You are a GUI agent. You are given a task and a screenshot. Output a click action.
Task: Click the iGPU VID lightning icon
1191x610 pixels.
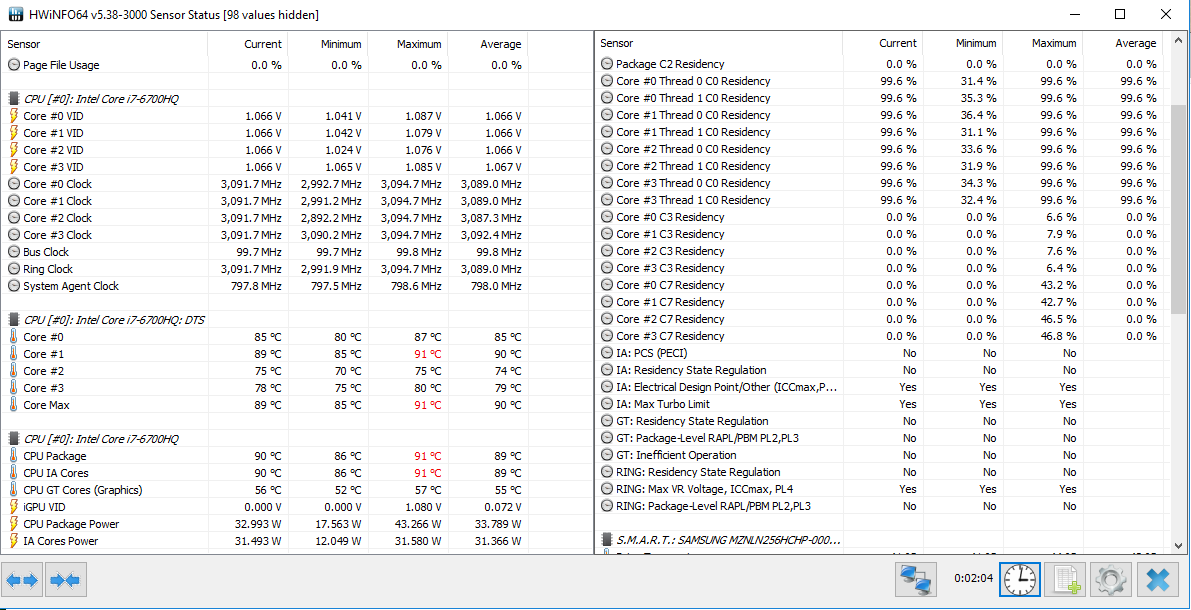click(x=14, y=507)
